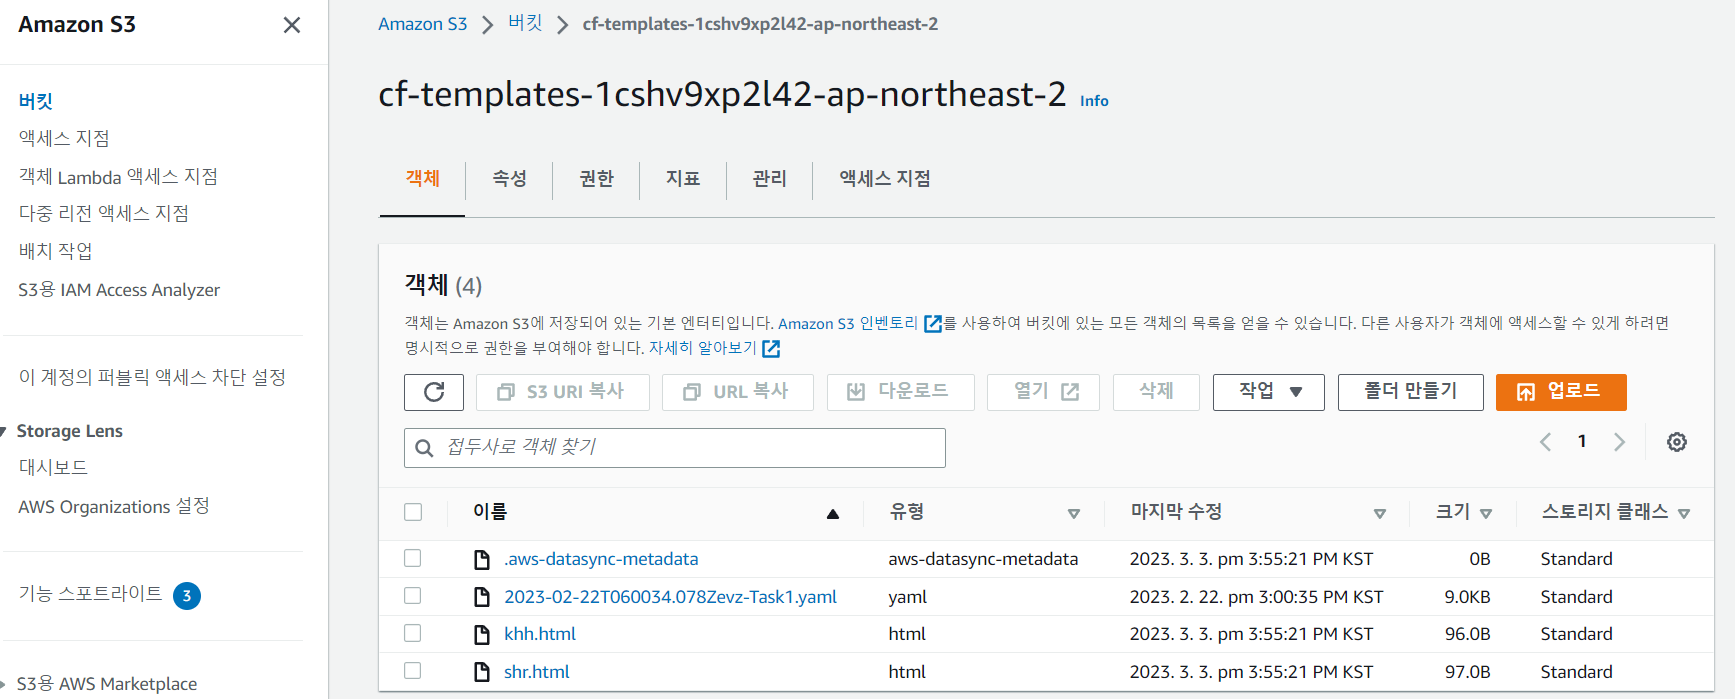The width and height of the screenshot is (1735, 699).
Task: Click the file icon beside khh.html
Action: click(x=482, y=635)
